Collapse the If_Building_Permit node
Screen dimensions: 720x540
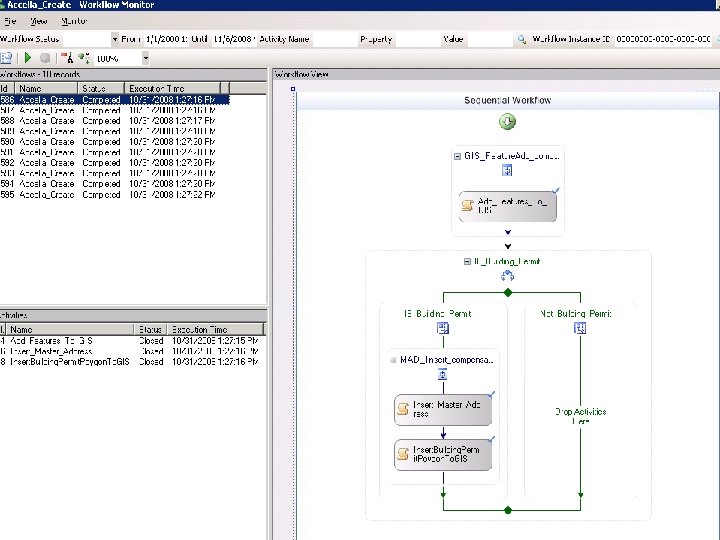tap(468, 262)
